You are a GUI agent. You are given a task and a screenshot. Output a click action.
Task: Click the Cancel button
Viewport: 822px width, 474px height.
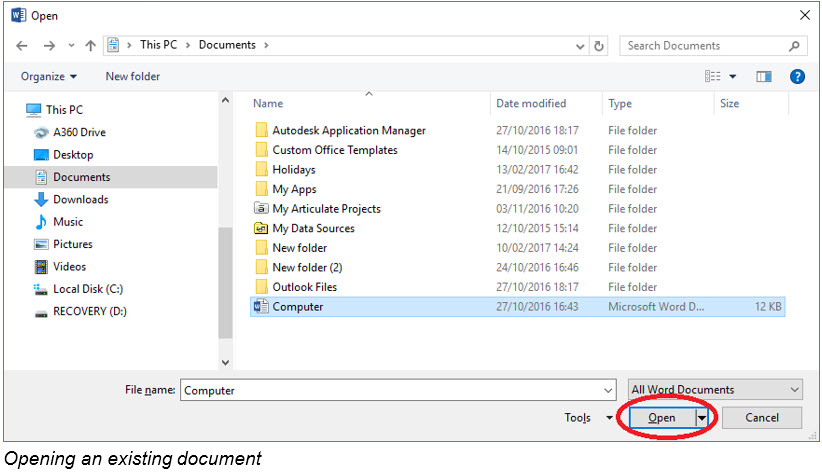point(762,418)
